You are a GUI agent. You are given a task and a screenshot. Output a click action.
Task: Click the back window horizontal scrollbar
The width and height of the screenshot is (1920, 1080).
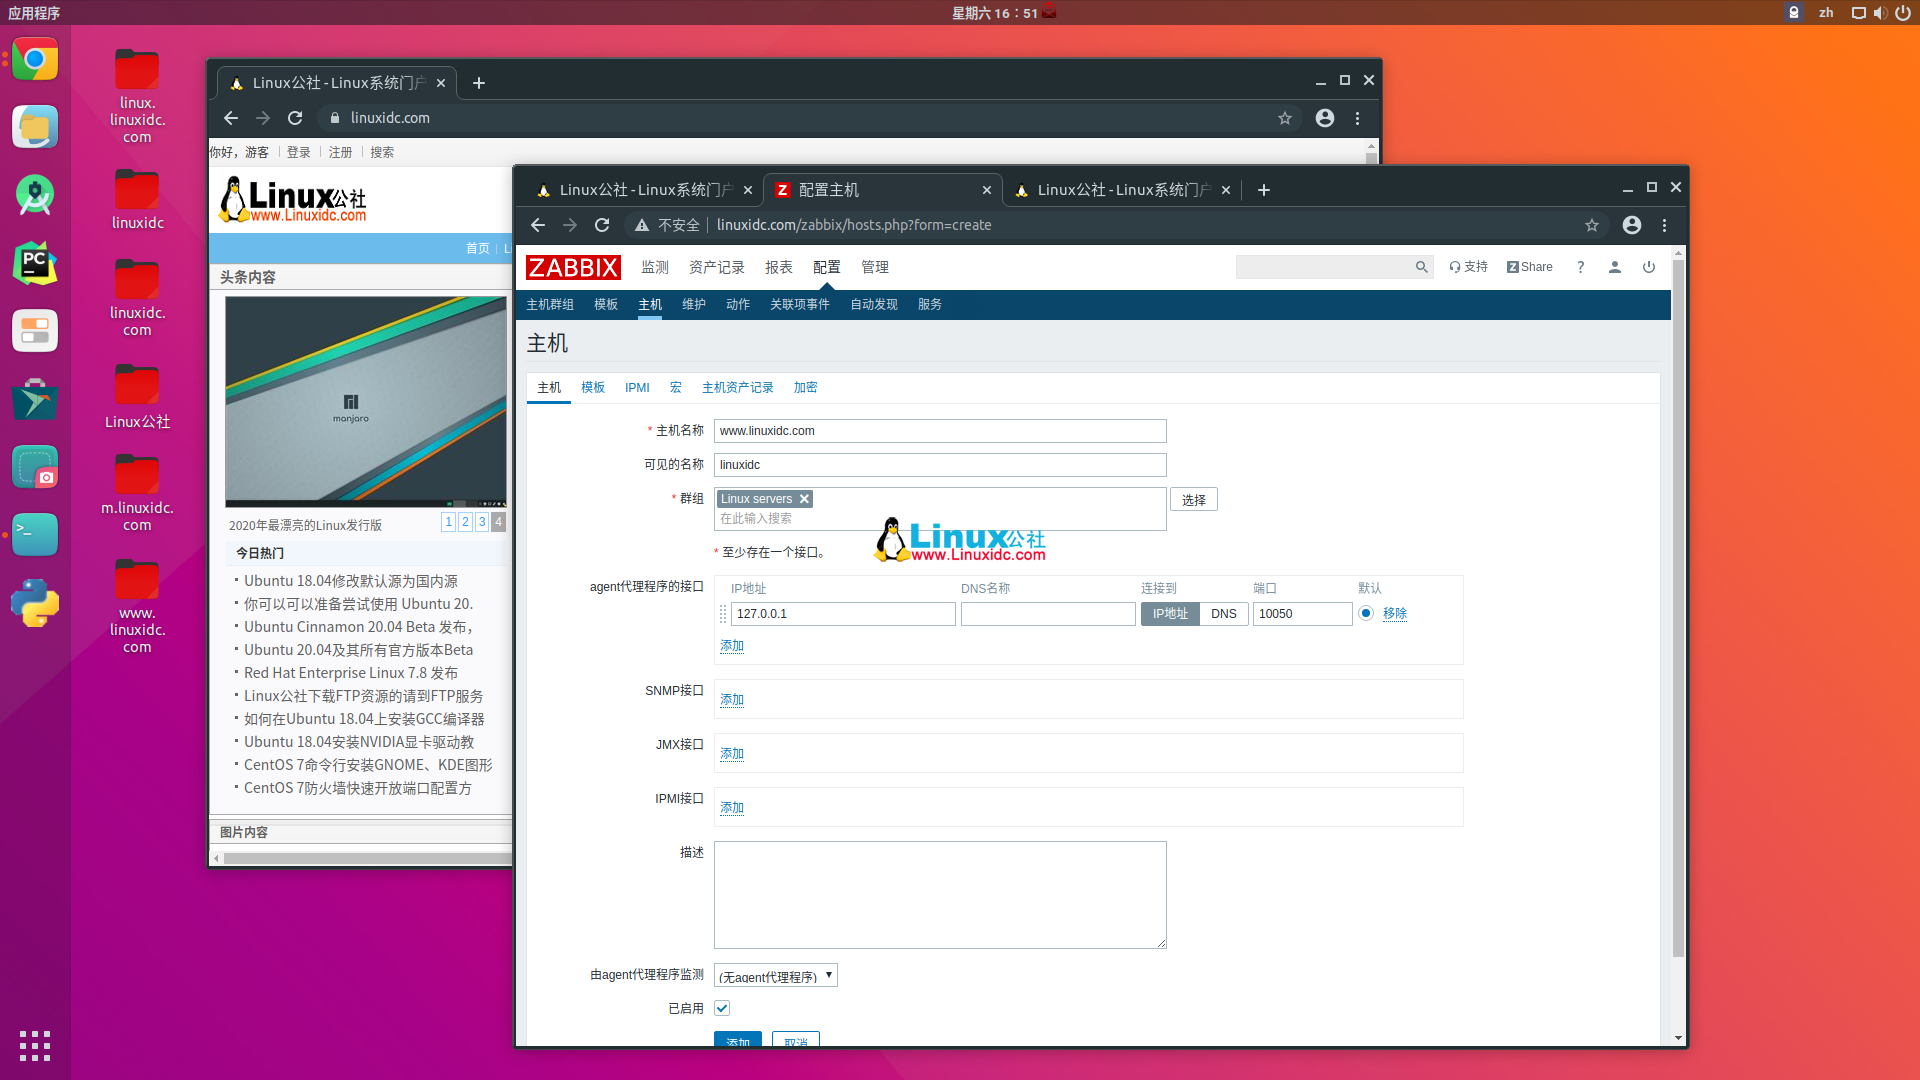(370, 858)
